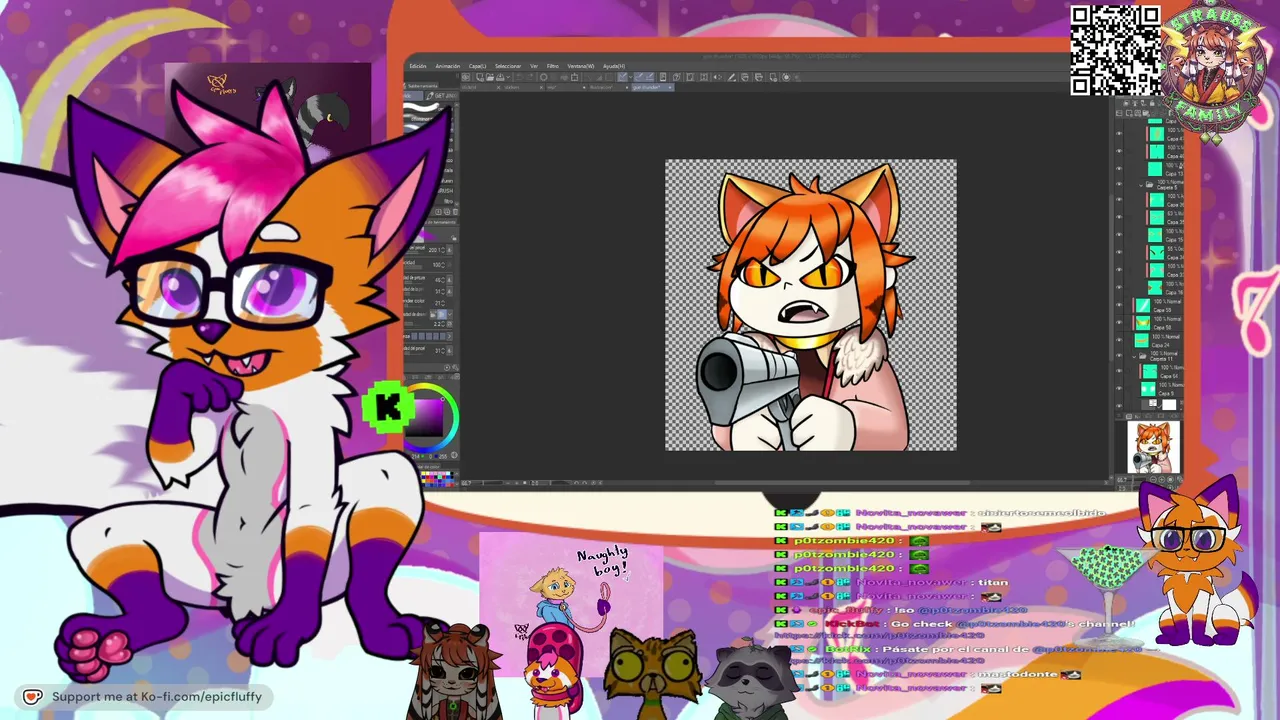
Task: Select the Capa 64 layer thumbnail
Action: pos(1149,371)
